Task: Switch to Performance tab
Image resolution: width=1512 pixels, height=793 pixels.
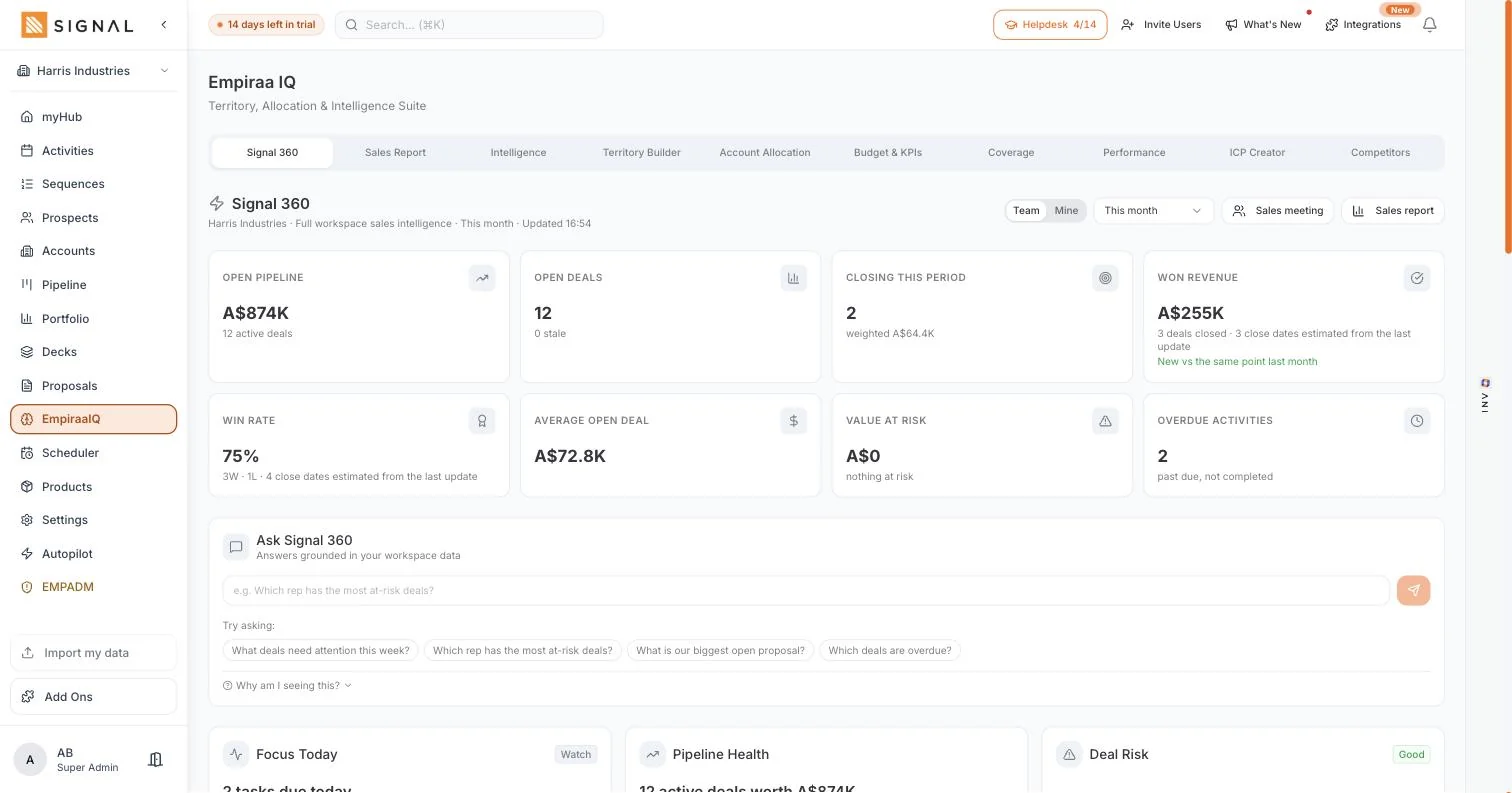Action: (x=1134, y=153)
